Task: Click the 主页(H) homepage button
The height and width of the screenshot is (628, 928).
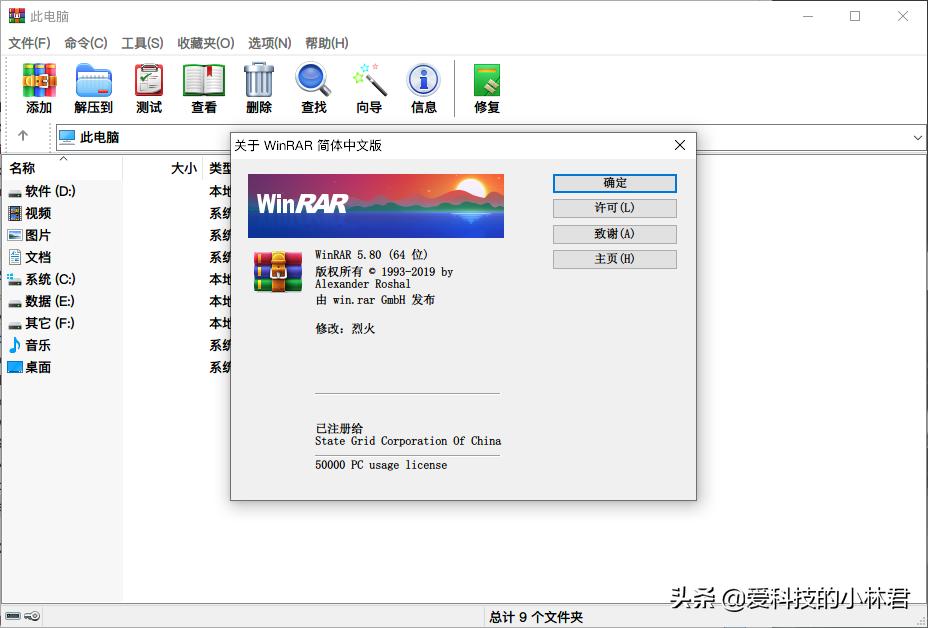Action: coord(613,259)
